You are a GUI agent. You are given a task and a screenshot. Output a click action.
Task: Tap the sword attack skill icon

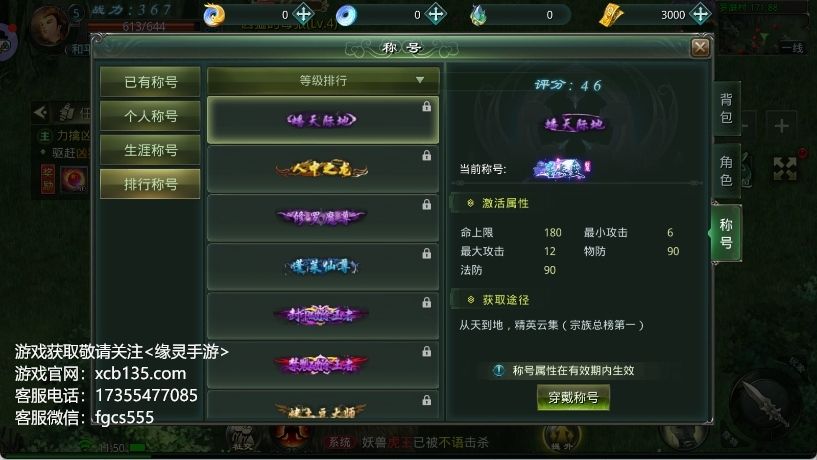(x=763, y=399)
